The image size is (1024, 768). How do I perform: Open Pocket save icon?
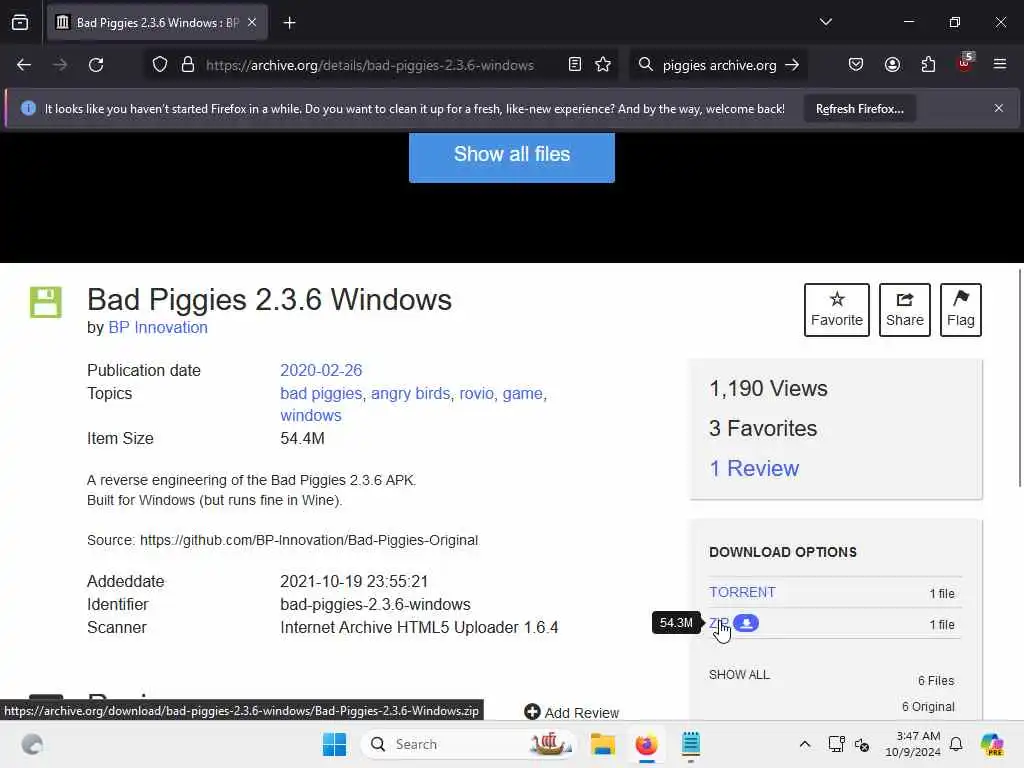pyautogui.click(x=856, y=65)
